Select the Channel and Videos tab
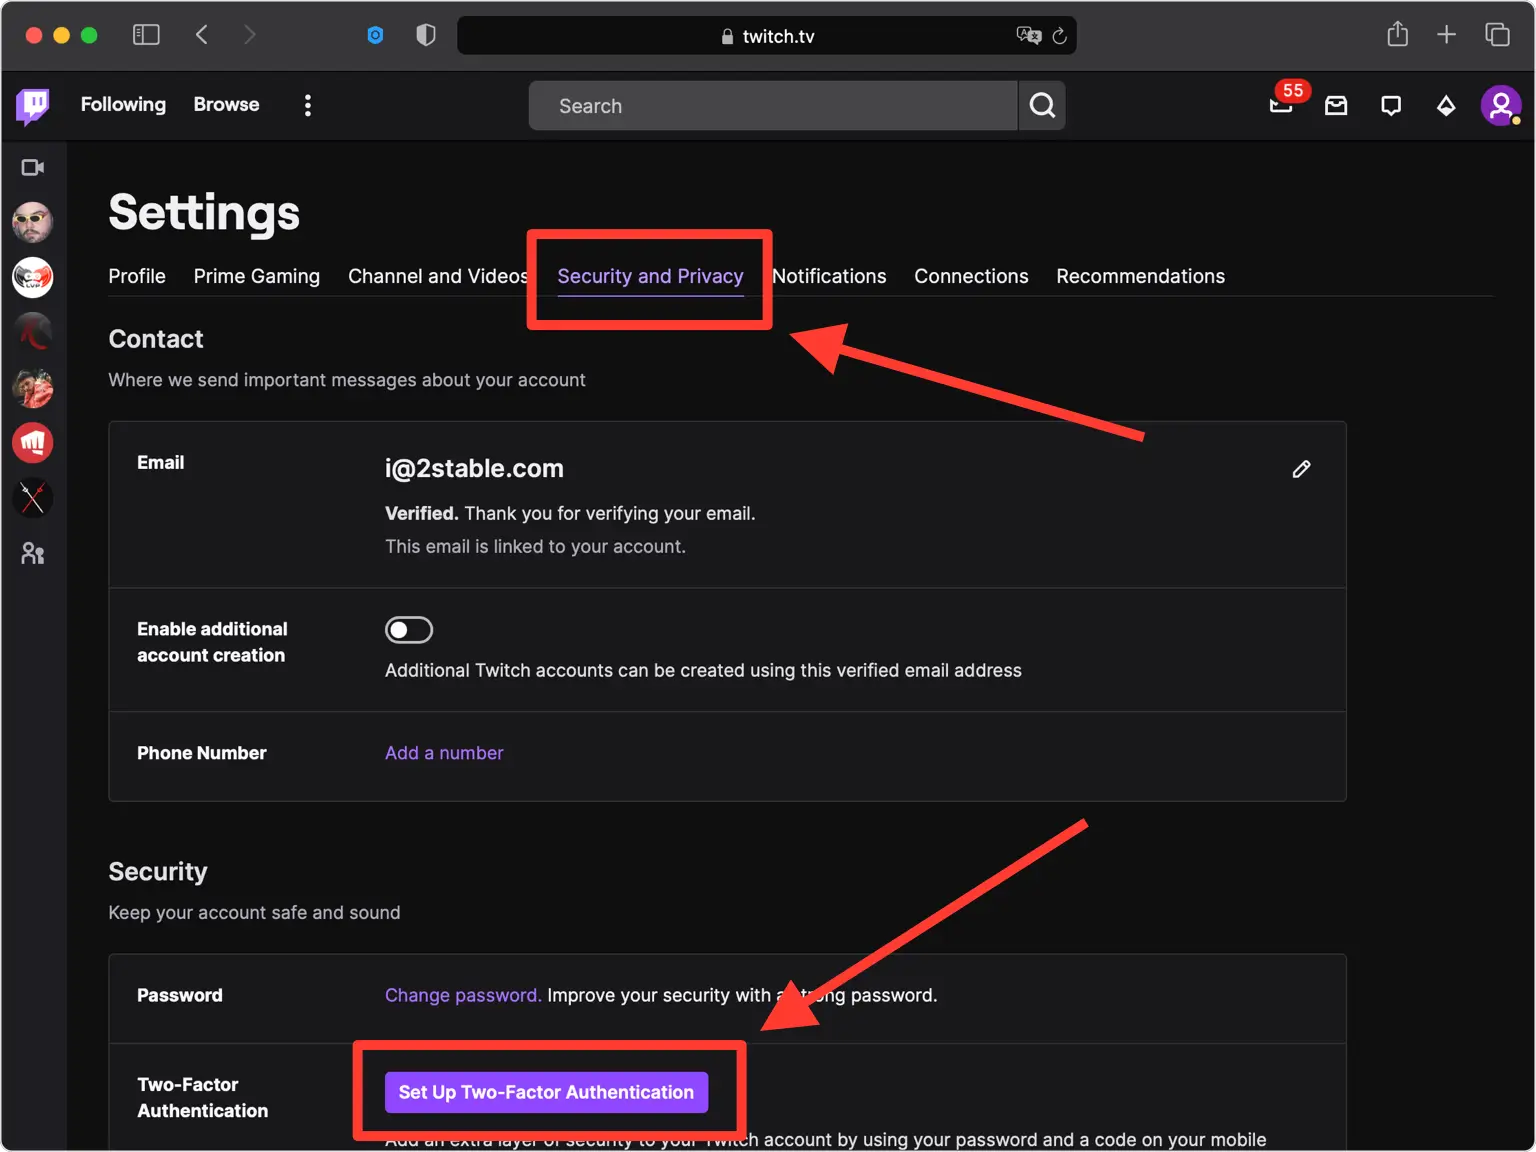 coord(438,276)
